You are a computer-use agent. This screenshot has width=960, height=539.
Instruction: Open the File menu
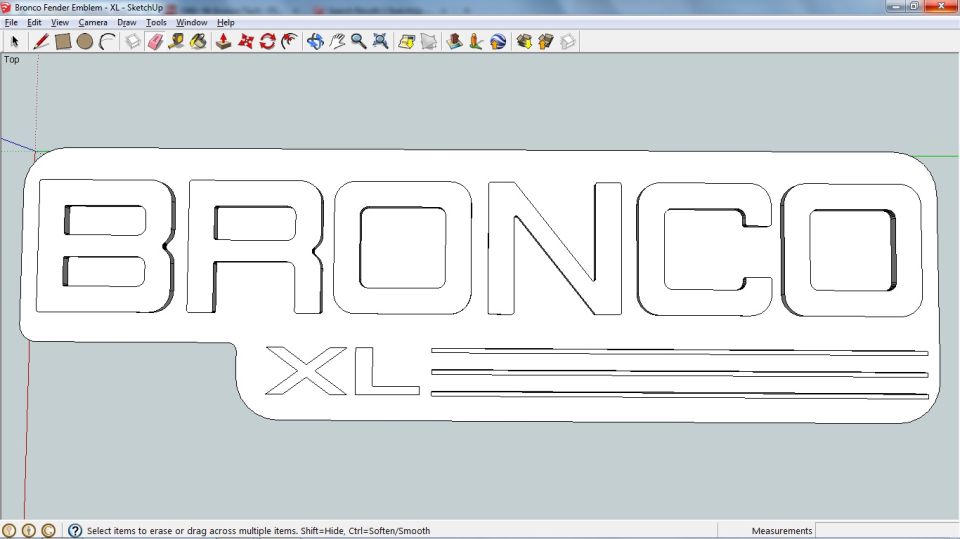click(x=11, y=22)
